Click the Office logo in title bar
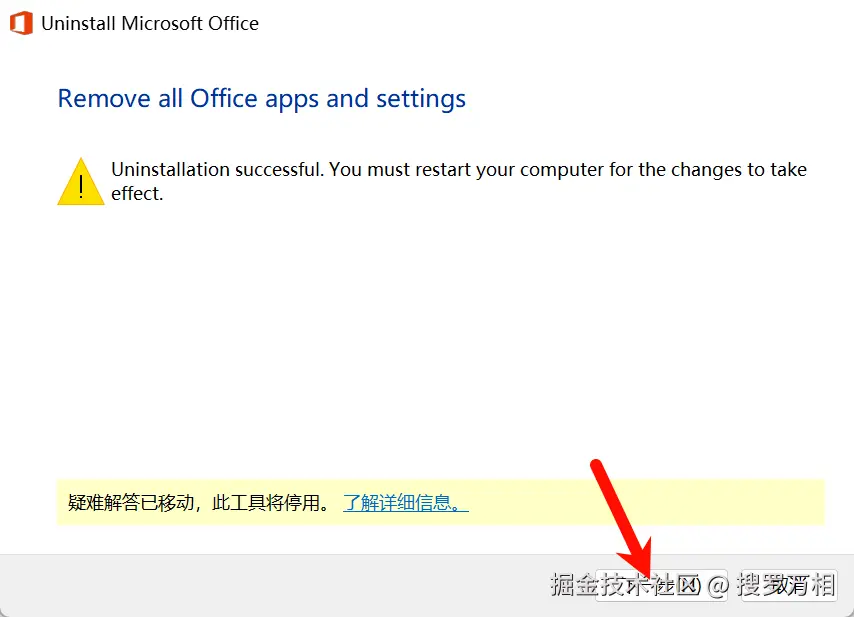 click(21, 23)
